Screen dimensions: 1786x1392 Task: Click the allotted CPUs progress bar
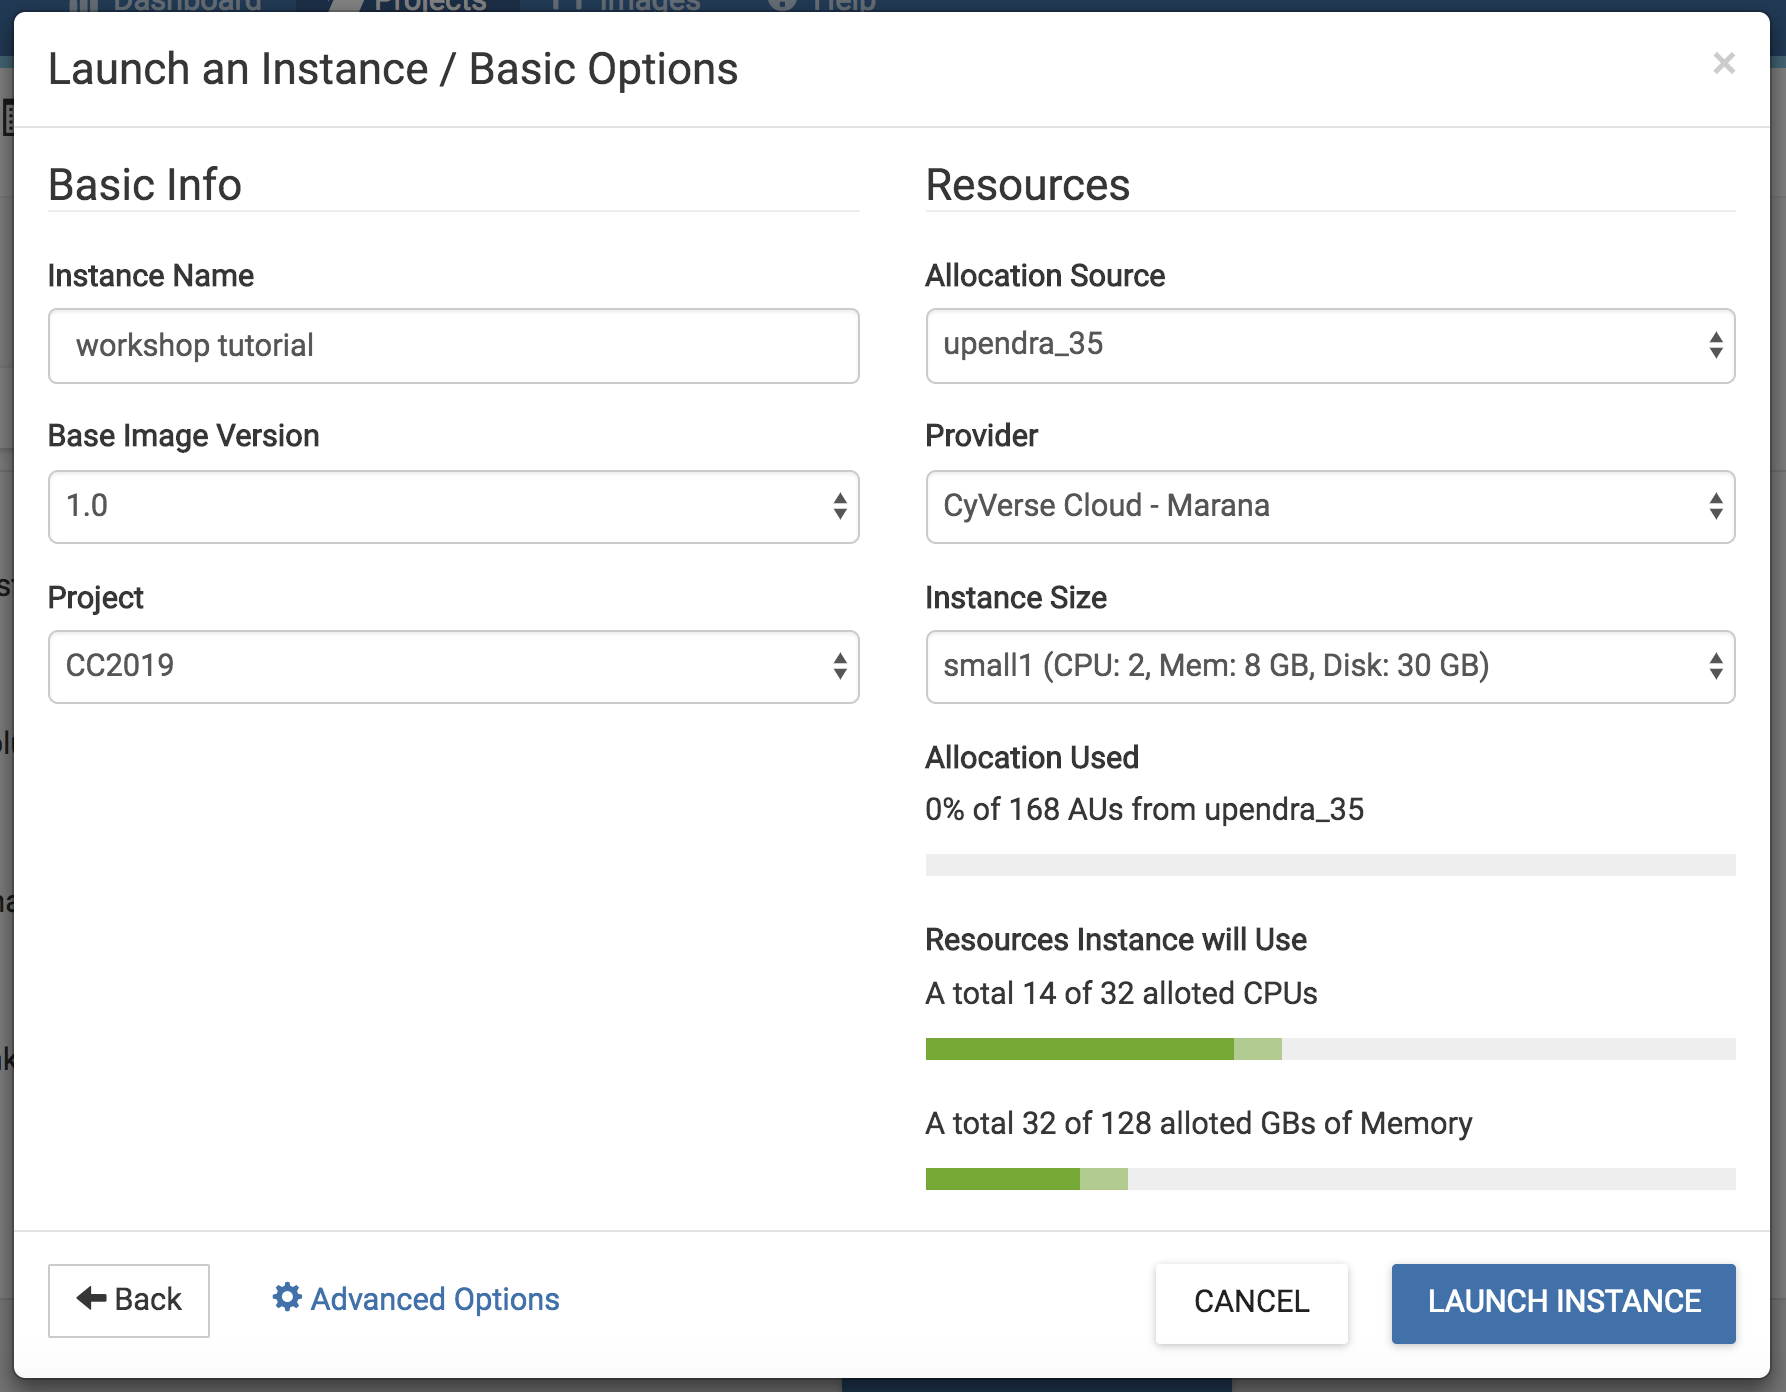(x=1330, y=1049)
